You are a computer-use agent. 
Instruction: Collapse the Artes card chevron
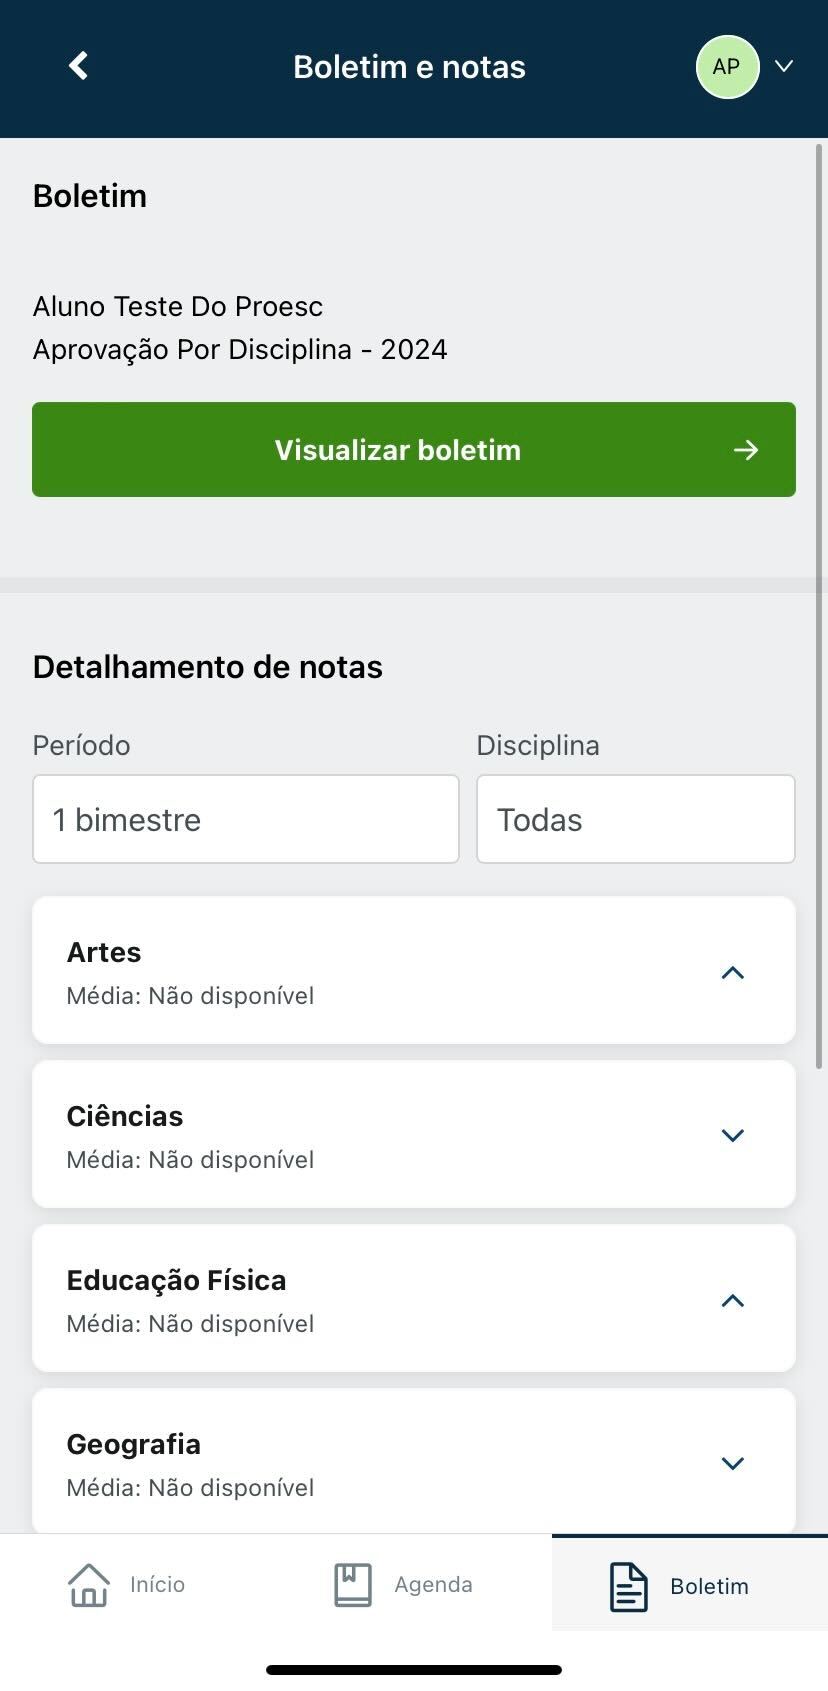coord(733,972)
